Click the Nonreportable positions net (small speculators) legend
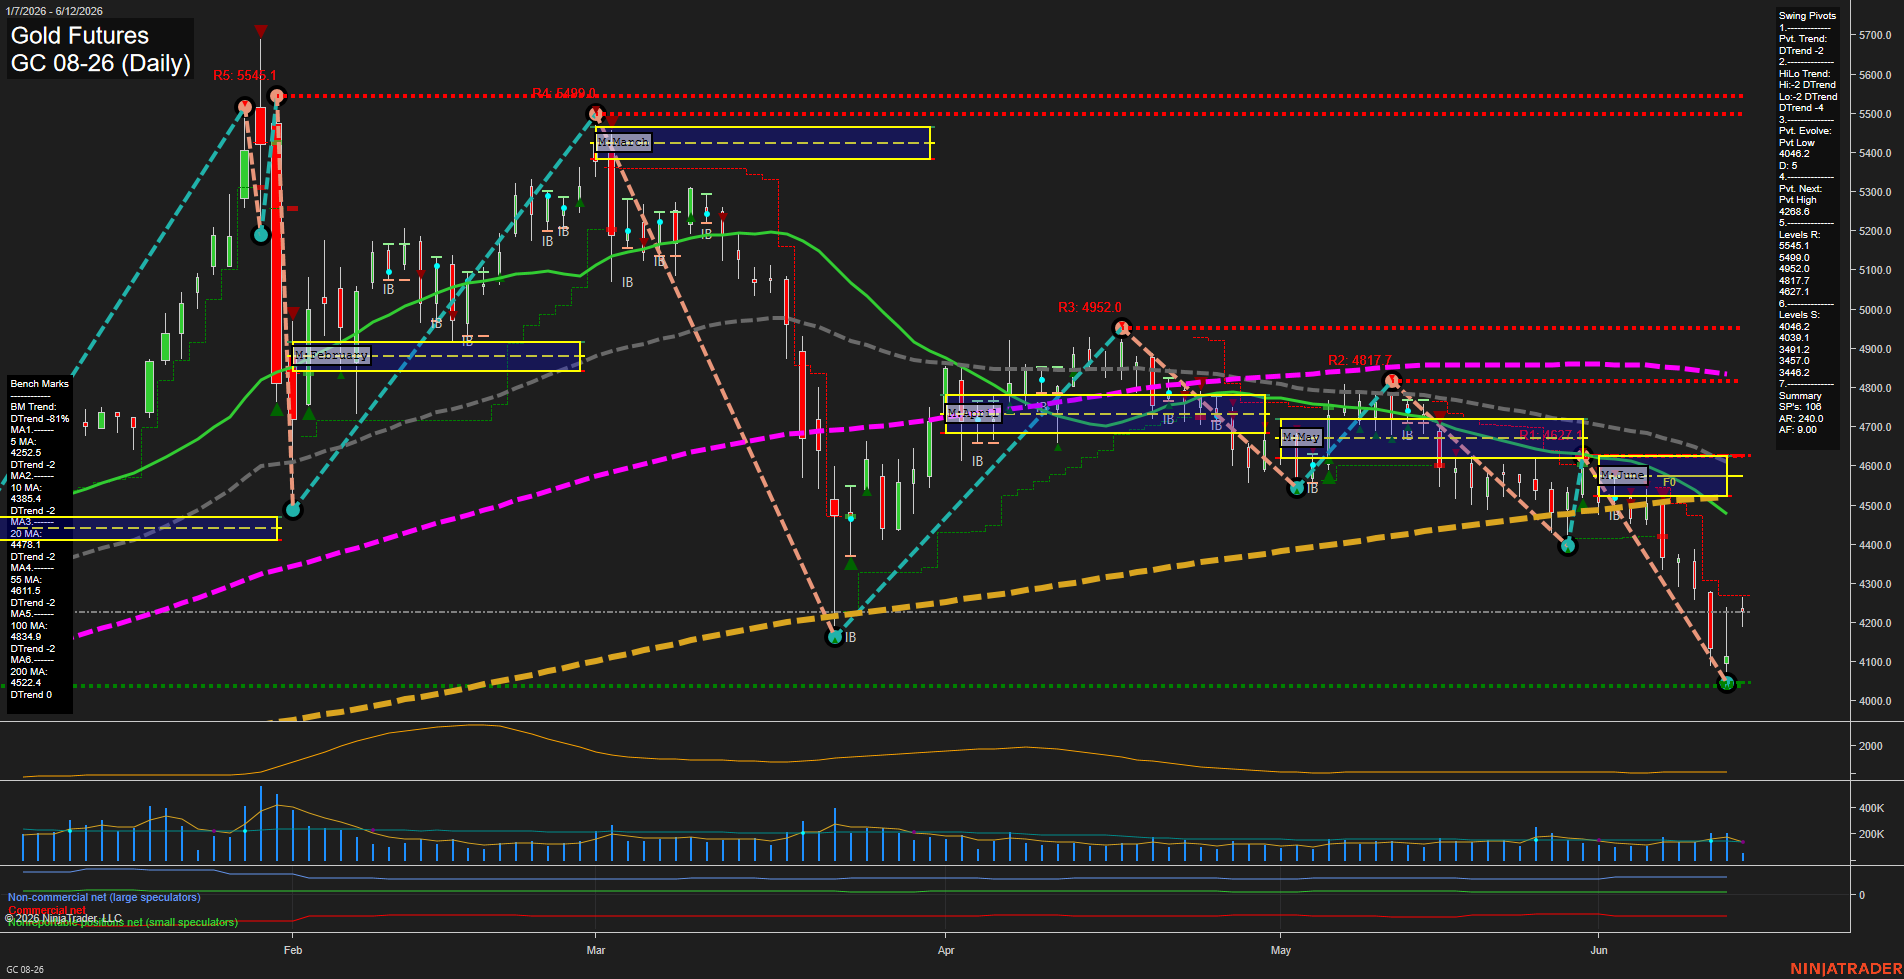 tap(122, 923)
